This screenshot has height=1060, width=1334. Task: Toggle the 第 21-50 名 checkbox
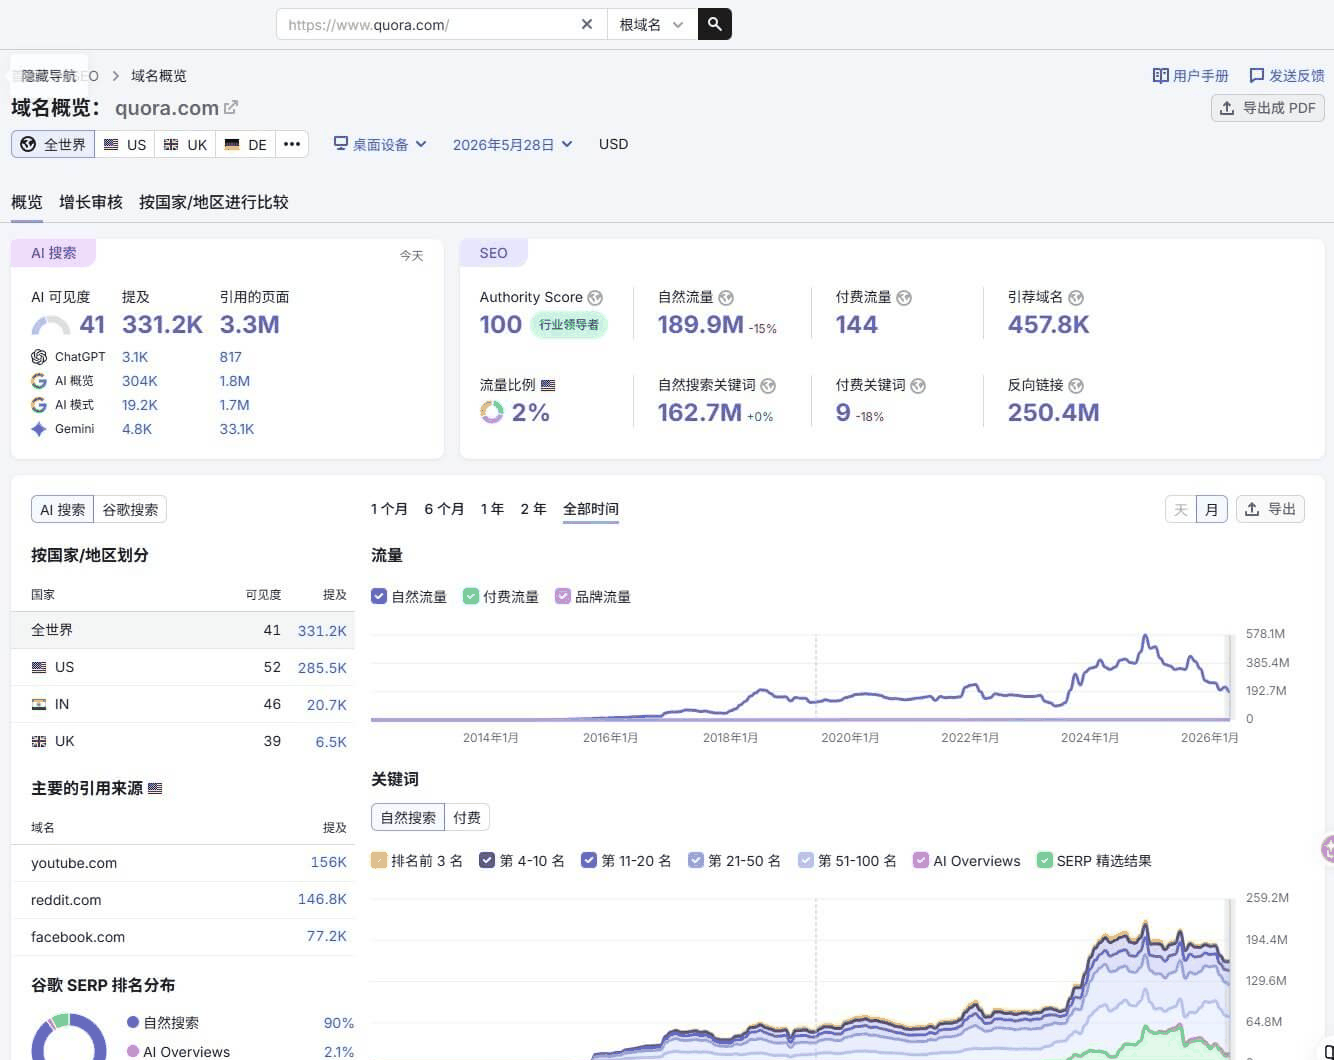point(696,860)
